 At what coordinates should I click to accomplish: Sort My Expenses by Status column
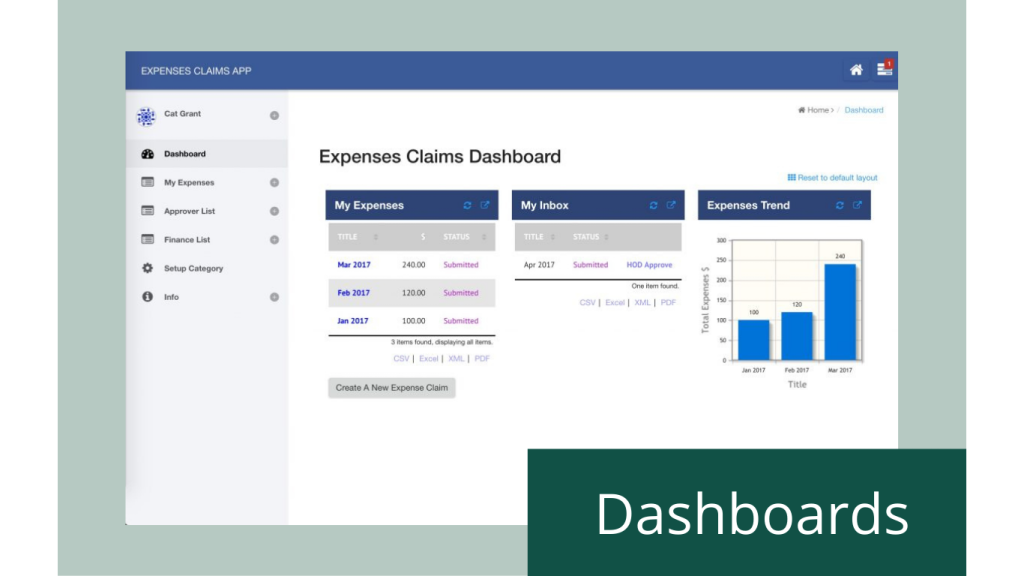pos(462,237)
